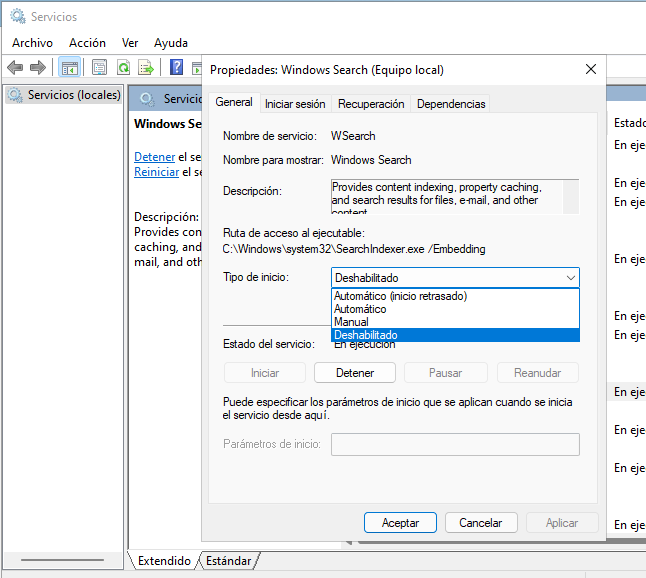Click the Detener link in Servicios window

point(154,157)
